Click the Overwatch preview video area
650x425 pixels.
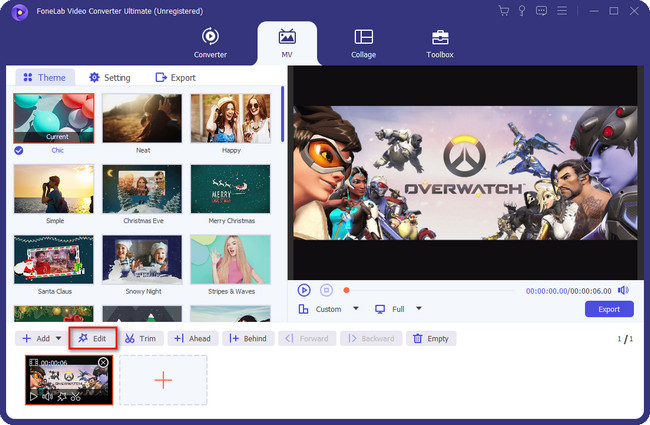[x=465, y=172]
